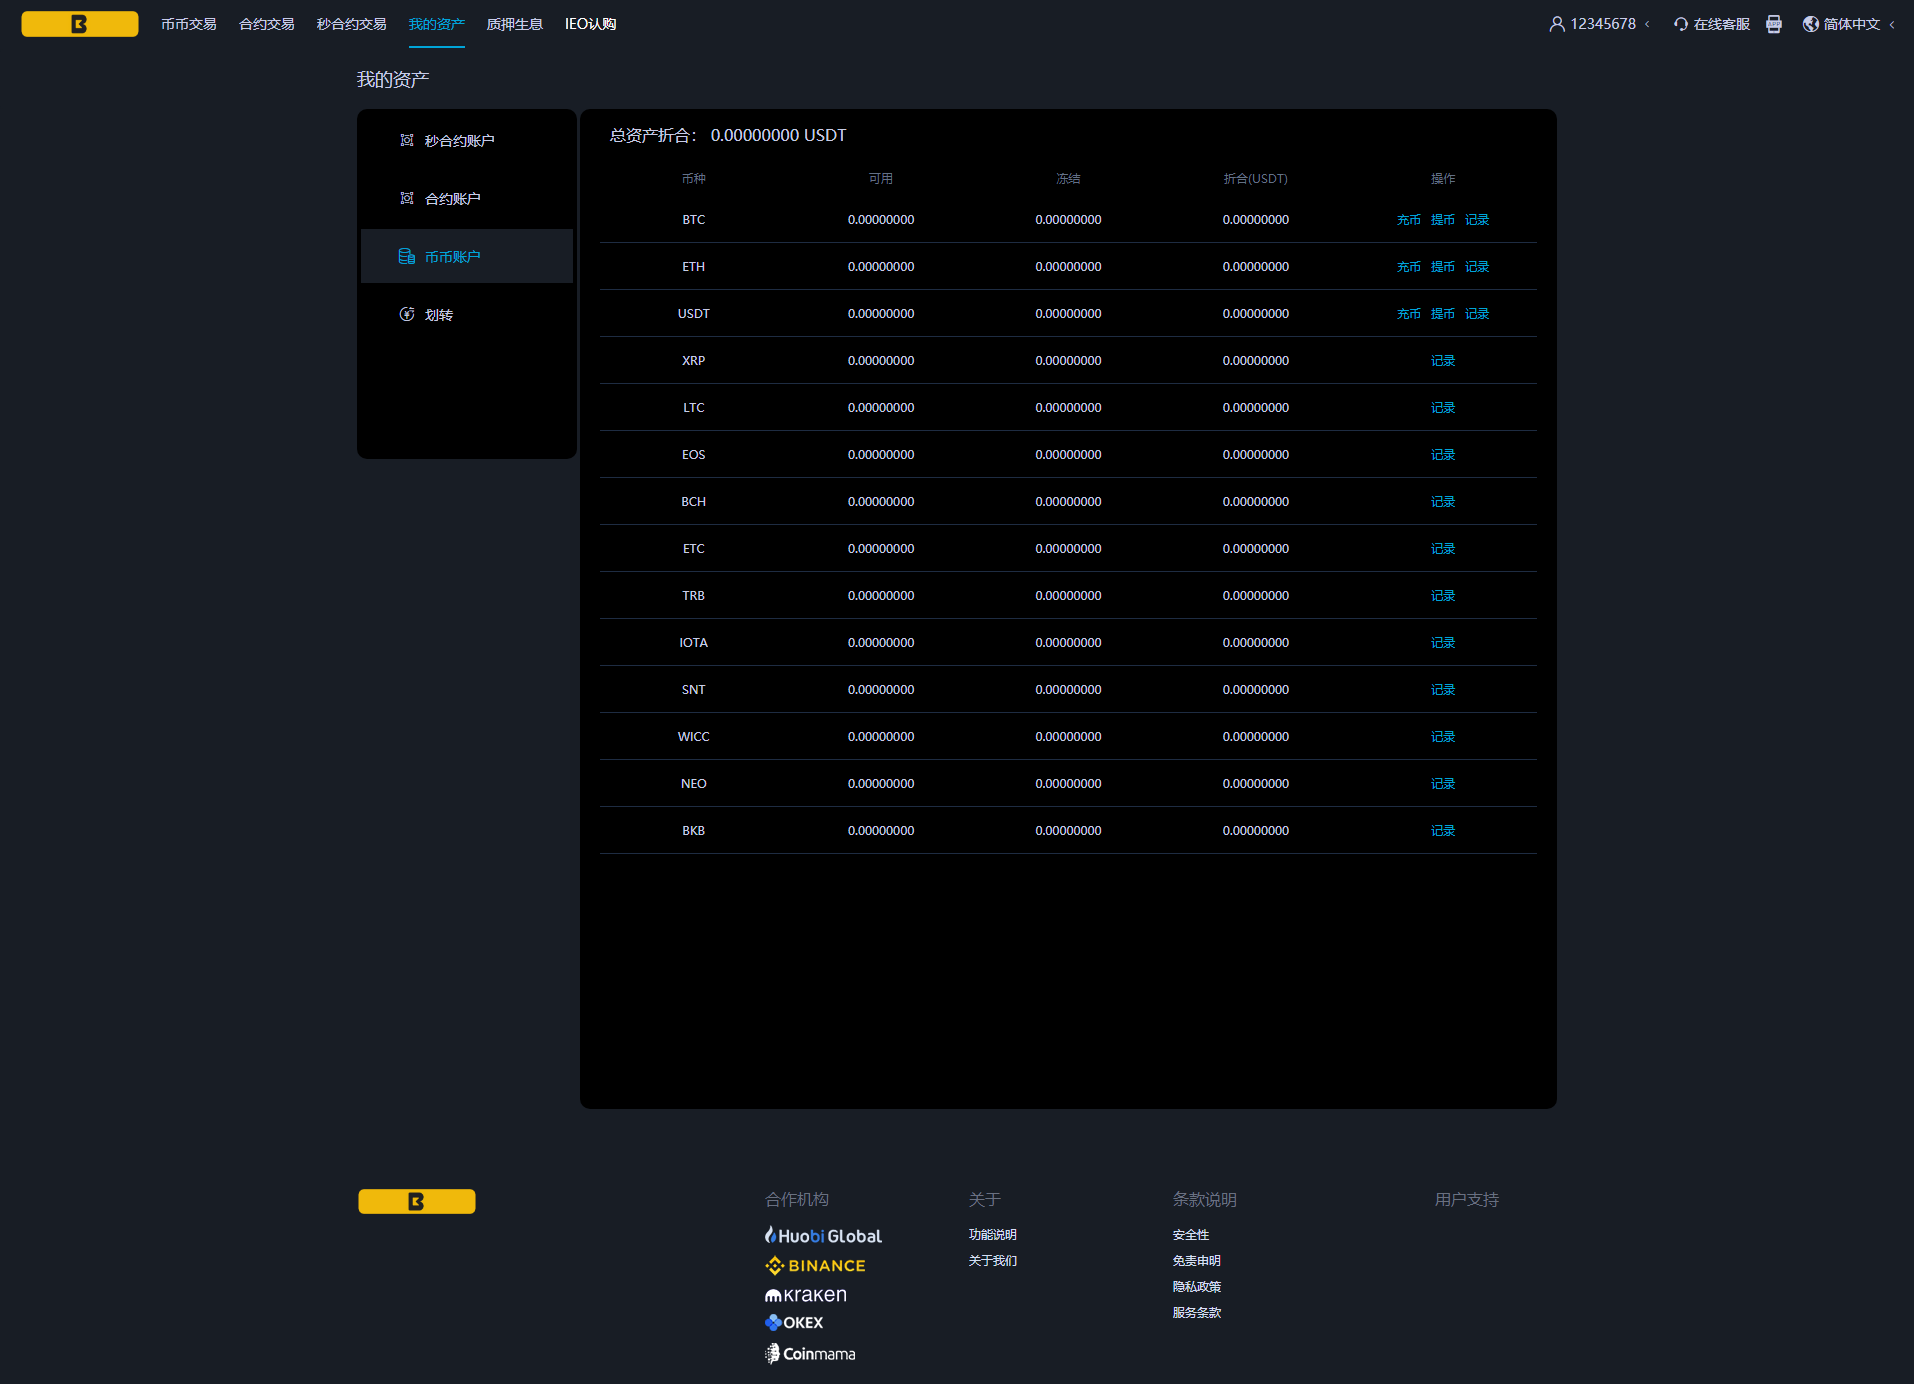
Task: Open 功能说明 footer link
Action: pos(993,1234)
